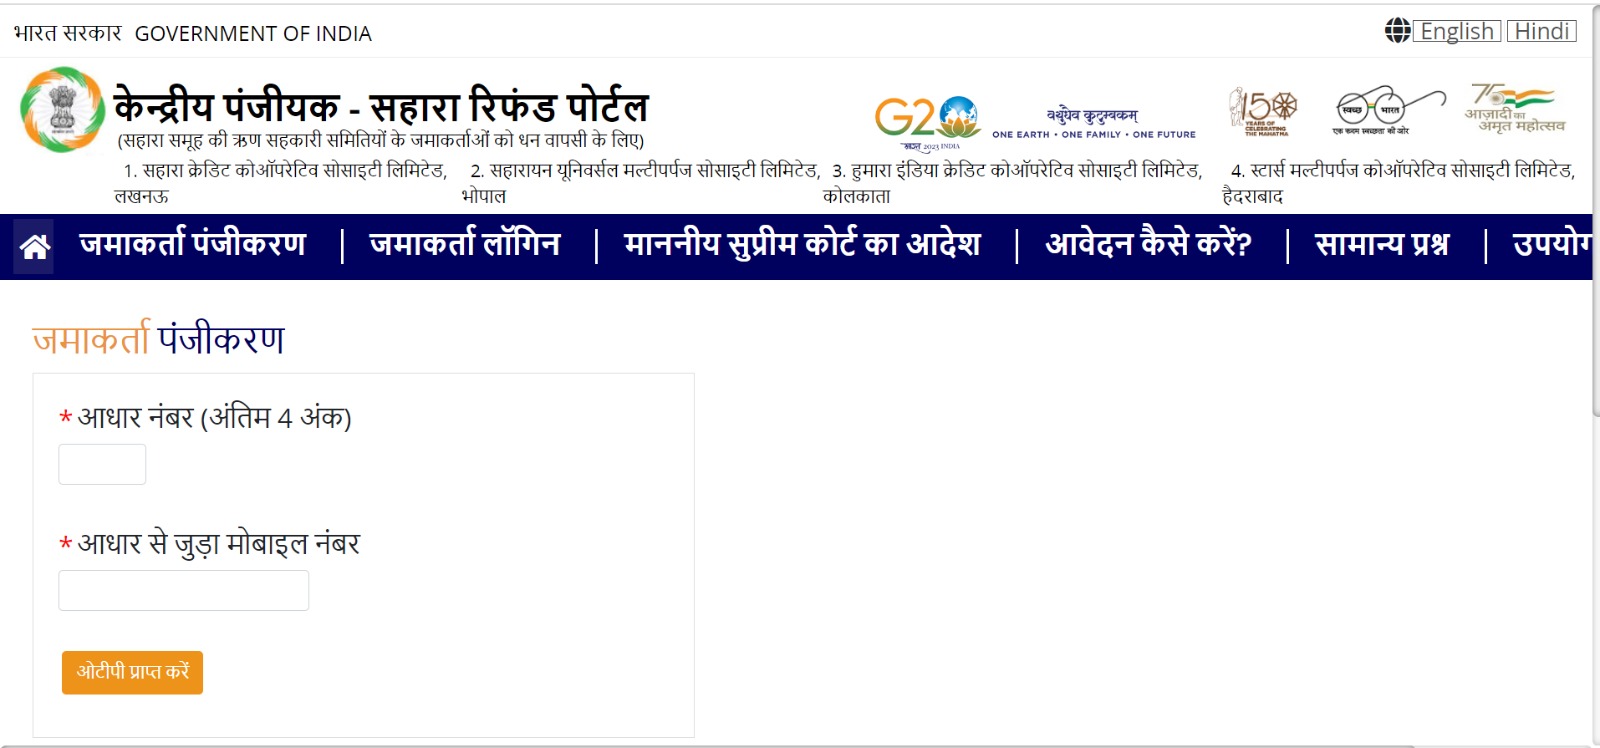Click the globe language icon
The image size is (1600, 748).
1397,31
